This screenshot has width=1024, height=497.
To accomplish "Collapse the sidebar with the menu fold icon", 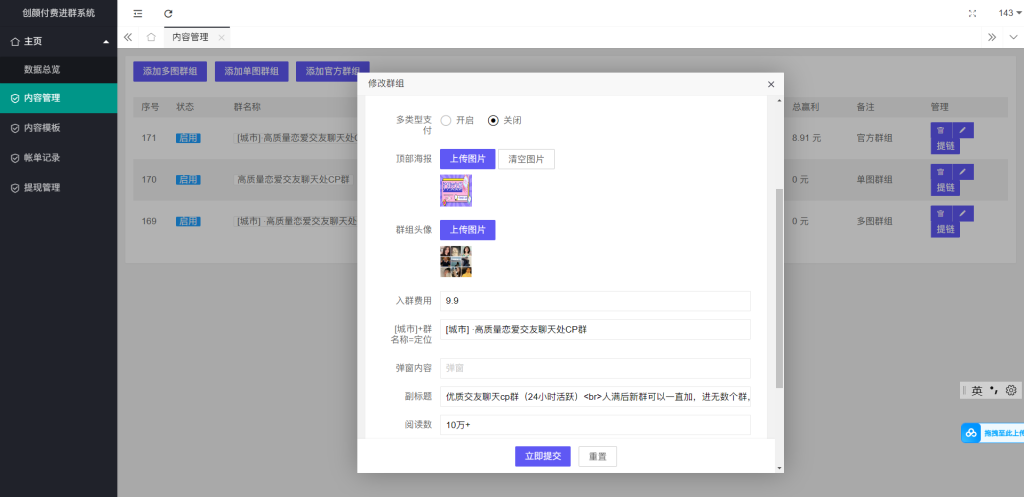I will pos(138,13).
